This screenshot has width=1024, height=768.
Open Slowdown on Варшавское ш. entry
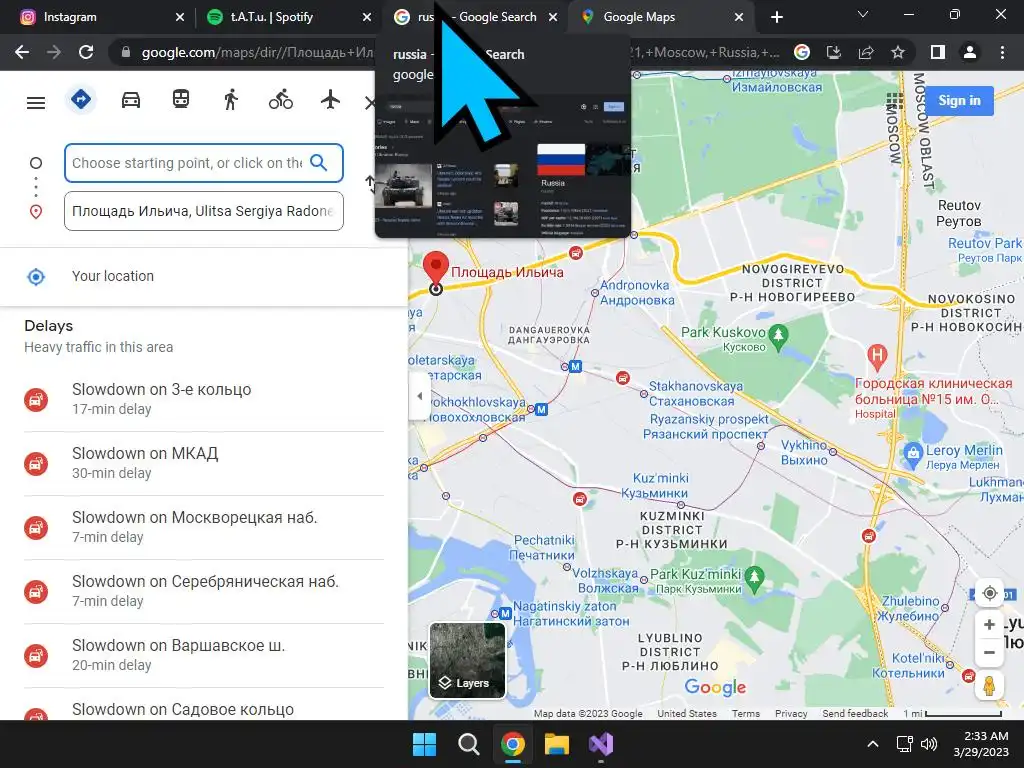click(204, 655)
